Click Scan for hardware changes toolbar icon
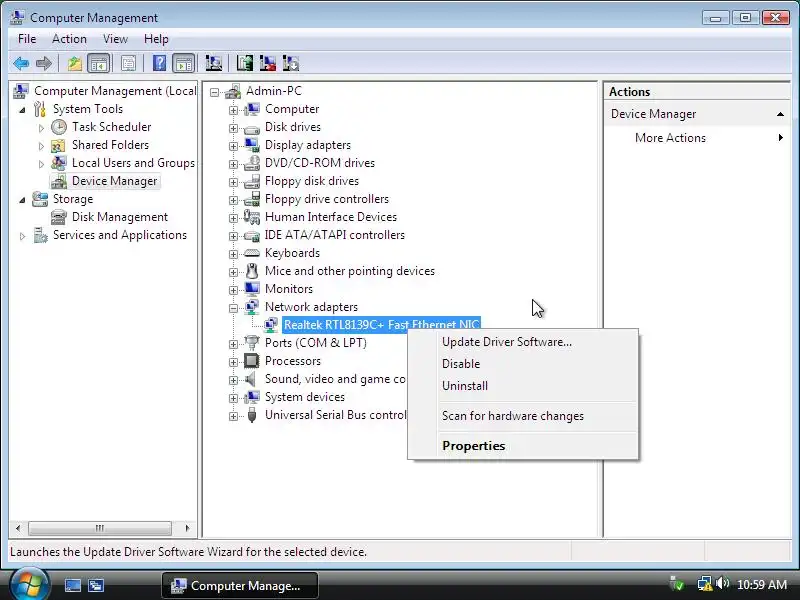 click(x=213, y=63)
